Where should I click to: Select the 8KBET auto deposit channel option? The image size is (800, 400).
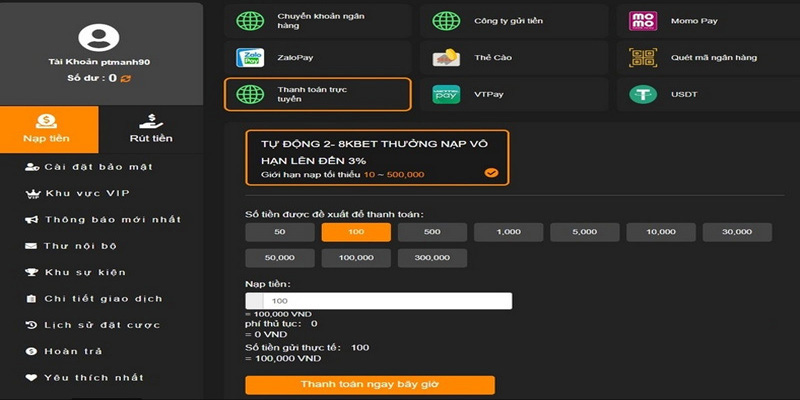pyautogui.click(x=376, y=158)
